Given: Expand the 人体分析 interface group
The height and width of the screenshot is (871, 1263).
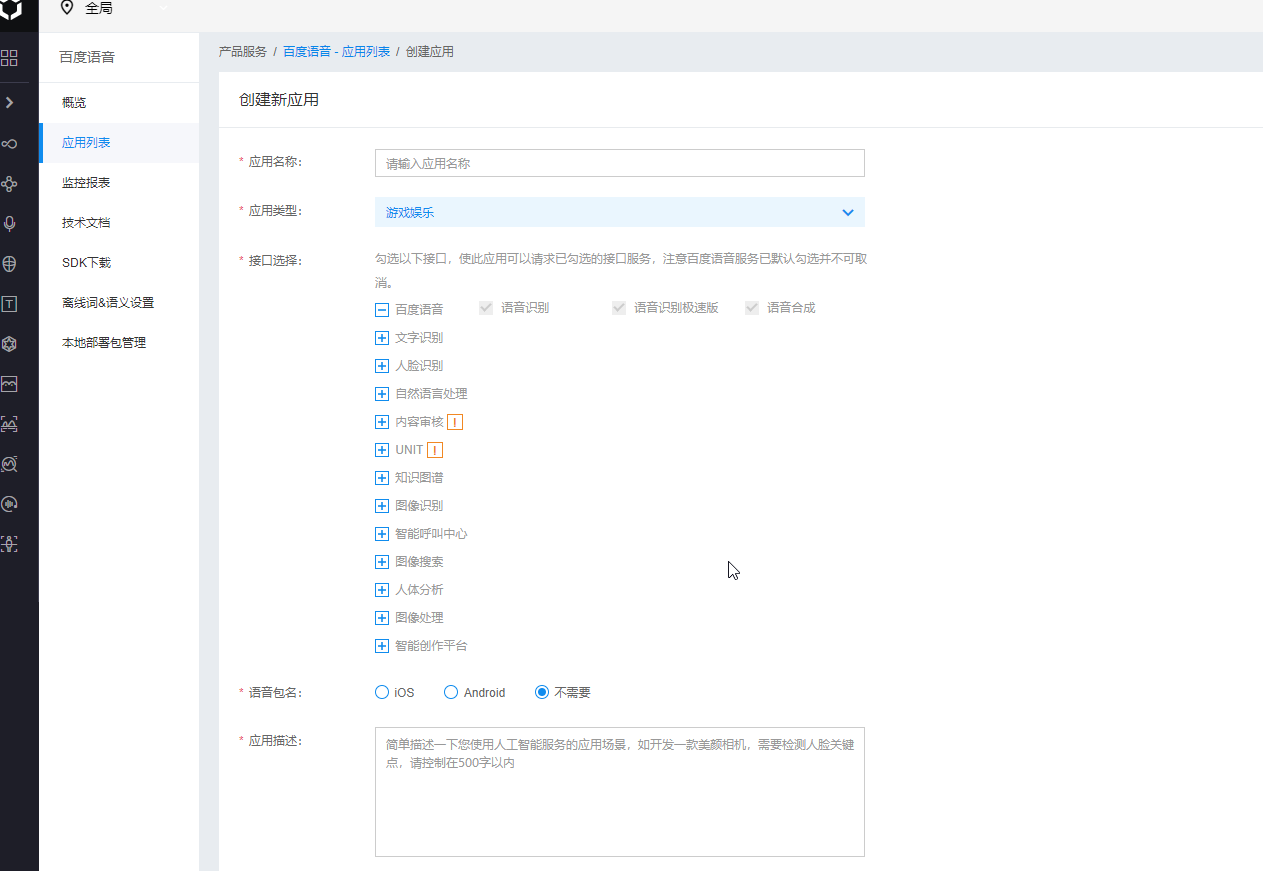Looking at the screenshot, I should click(x=382, y=590).
